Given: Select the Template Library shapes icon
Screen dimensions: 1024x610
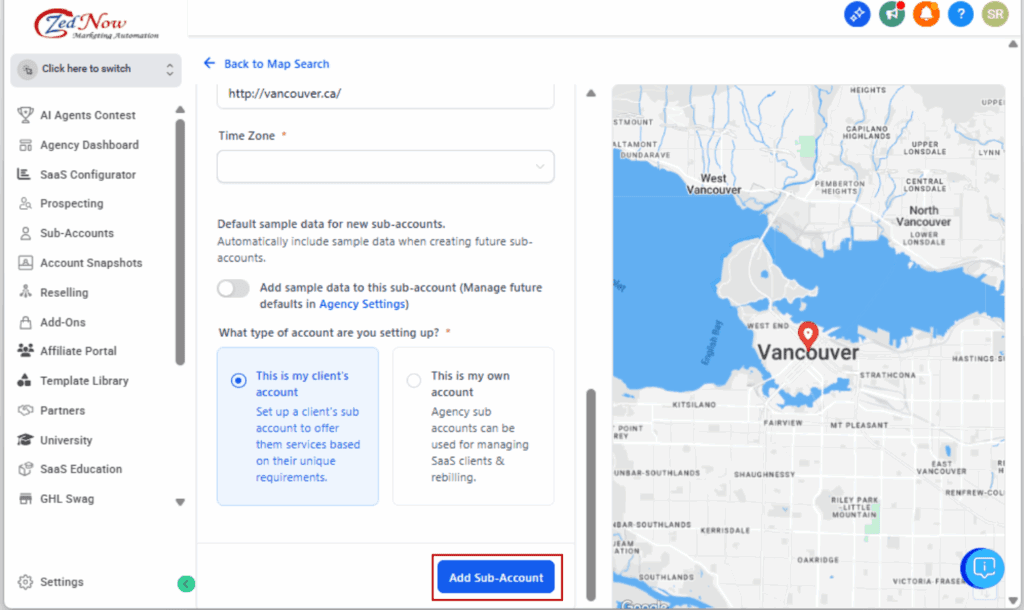Looking at the screenshot, I should pos(25,381).
